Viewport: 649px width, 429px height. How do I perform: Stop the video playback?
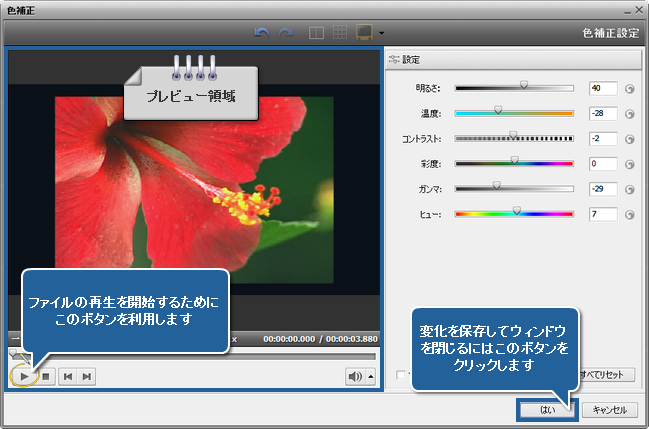(x=46, y=376)
